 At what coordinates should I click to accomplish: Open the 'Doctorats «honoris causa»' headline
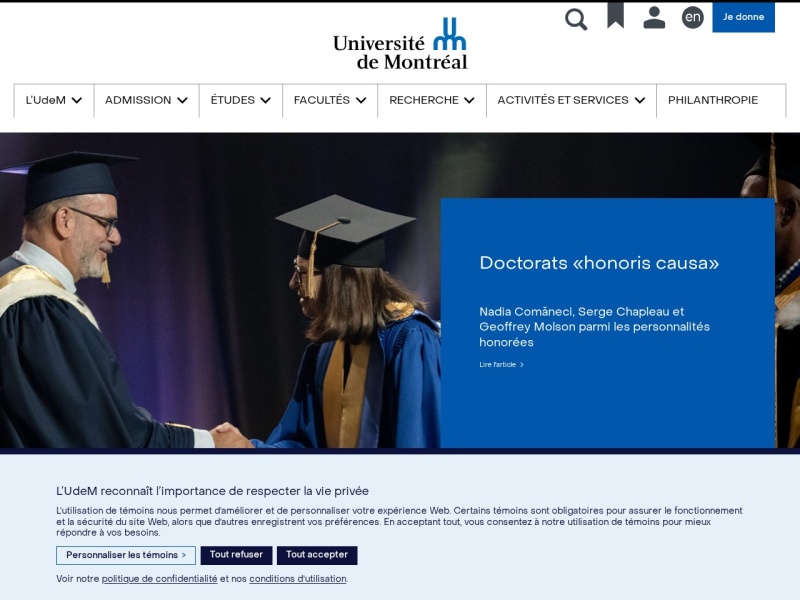click(599, 263)
